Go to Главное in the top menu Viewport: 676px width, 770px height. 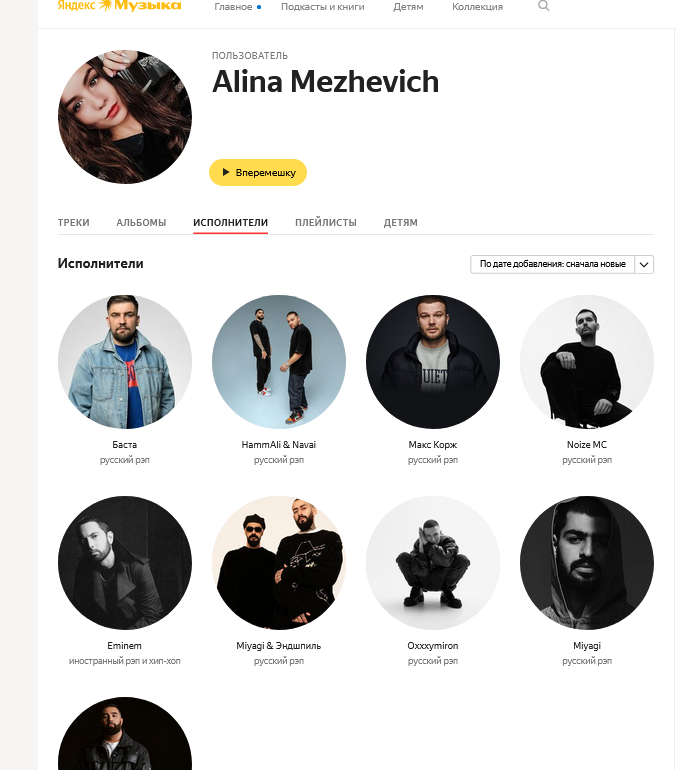[233, 7]
